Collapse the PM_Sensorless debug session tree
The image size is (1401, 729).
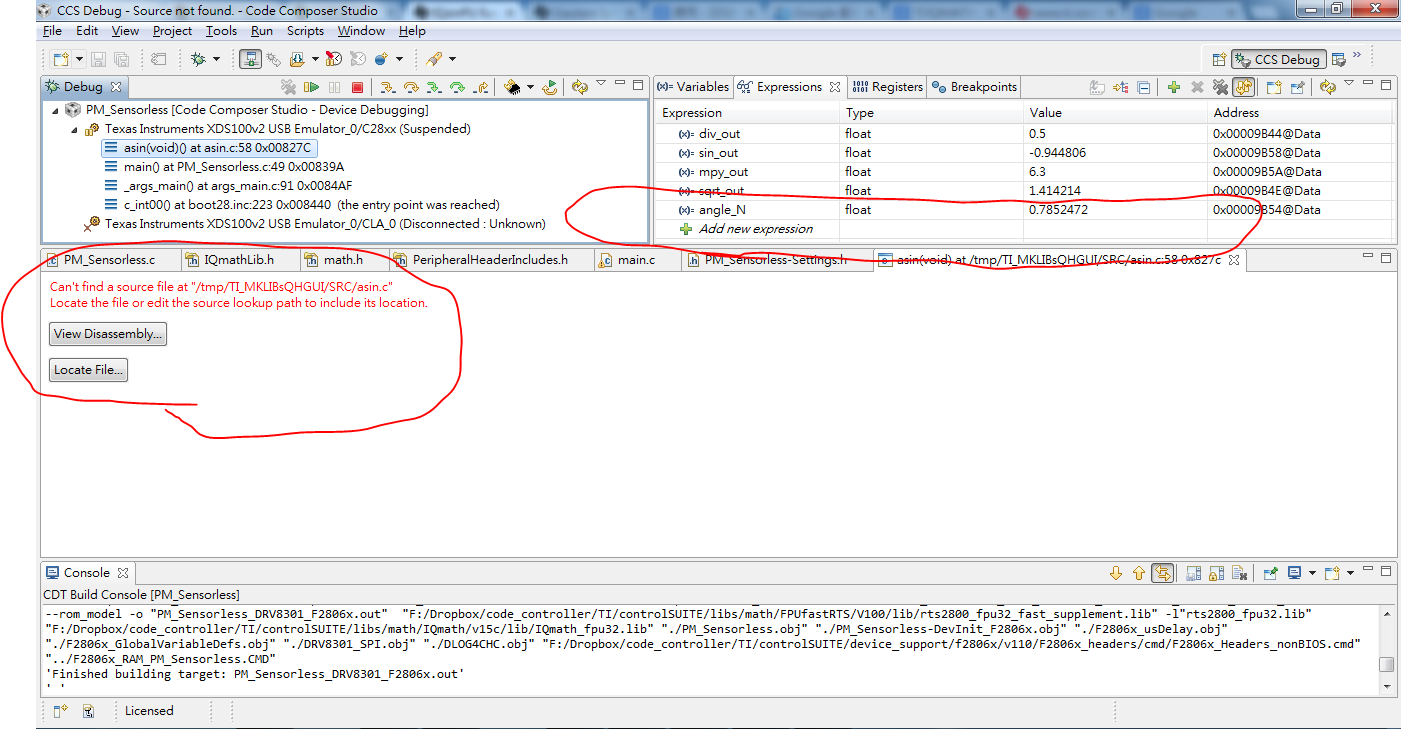point(55,109)
